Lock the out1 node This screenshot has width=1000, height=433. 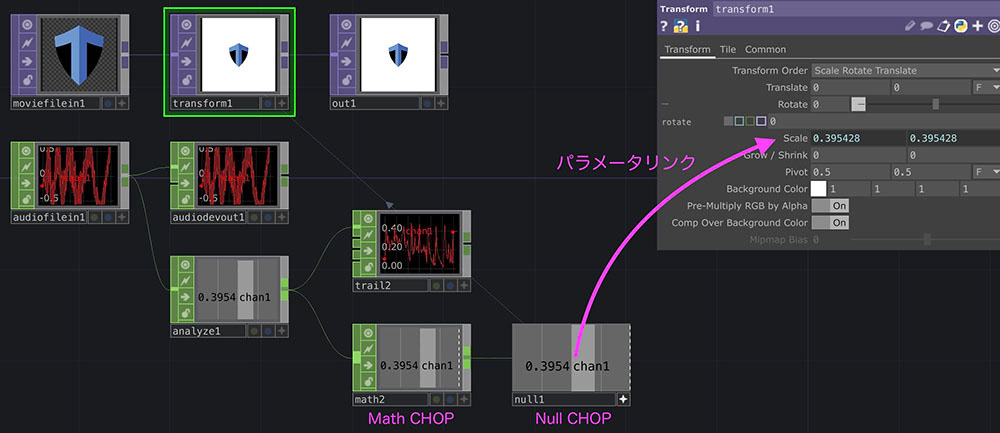[x=345, y=80]
